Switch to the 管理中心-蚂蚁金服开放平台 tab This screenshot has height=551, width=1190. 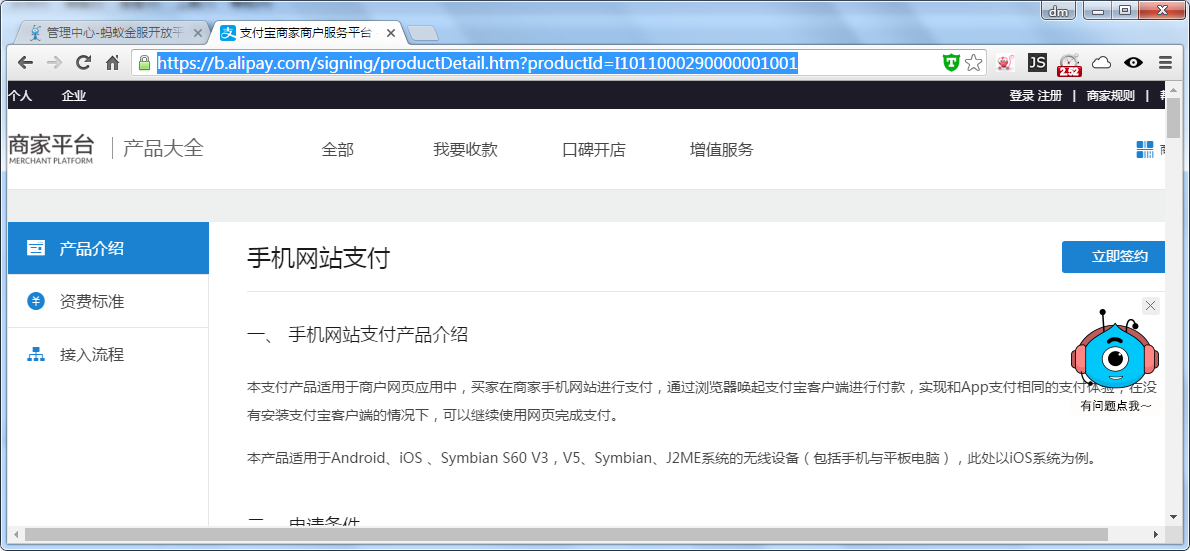tap(114, 33)
